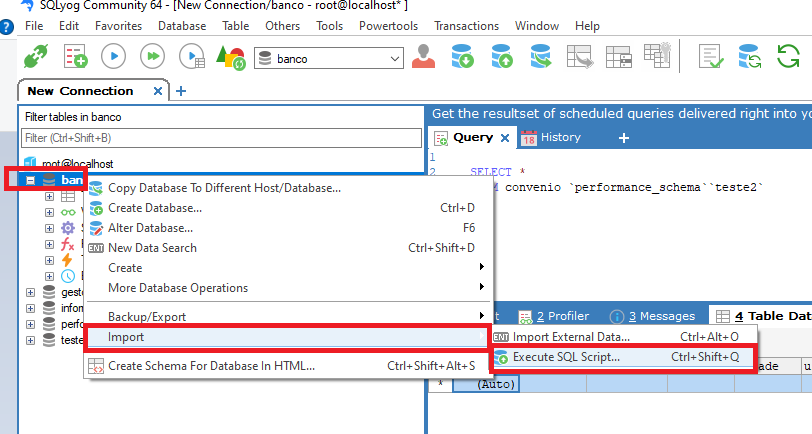The width and height of the screenshot is (812, 434).
Task: Click the clock Events icon in tree
Action: tap(68, 275)
